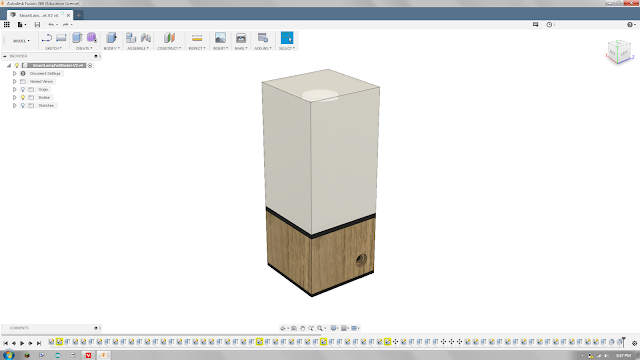Toggle Bodies folder visibility bulb
Image resolution: width=640 pixels, height=360 pixels.
[x=23, y=98]
